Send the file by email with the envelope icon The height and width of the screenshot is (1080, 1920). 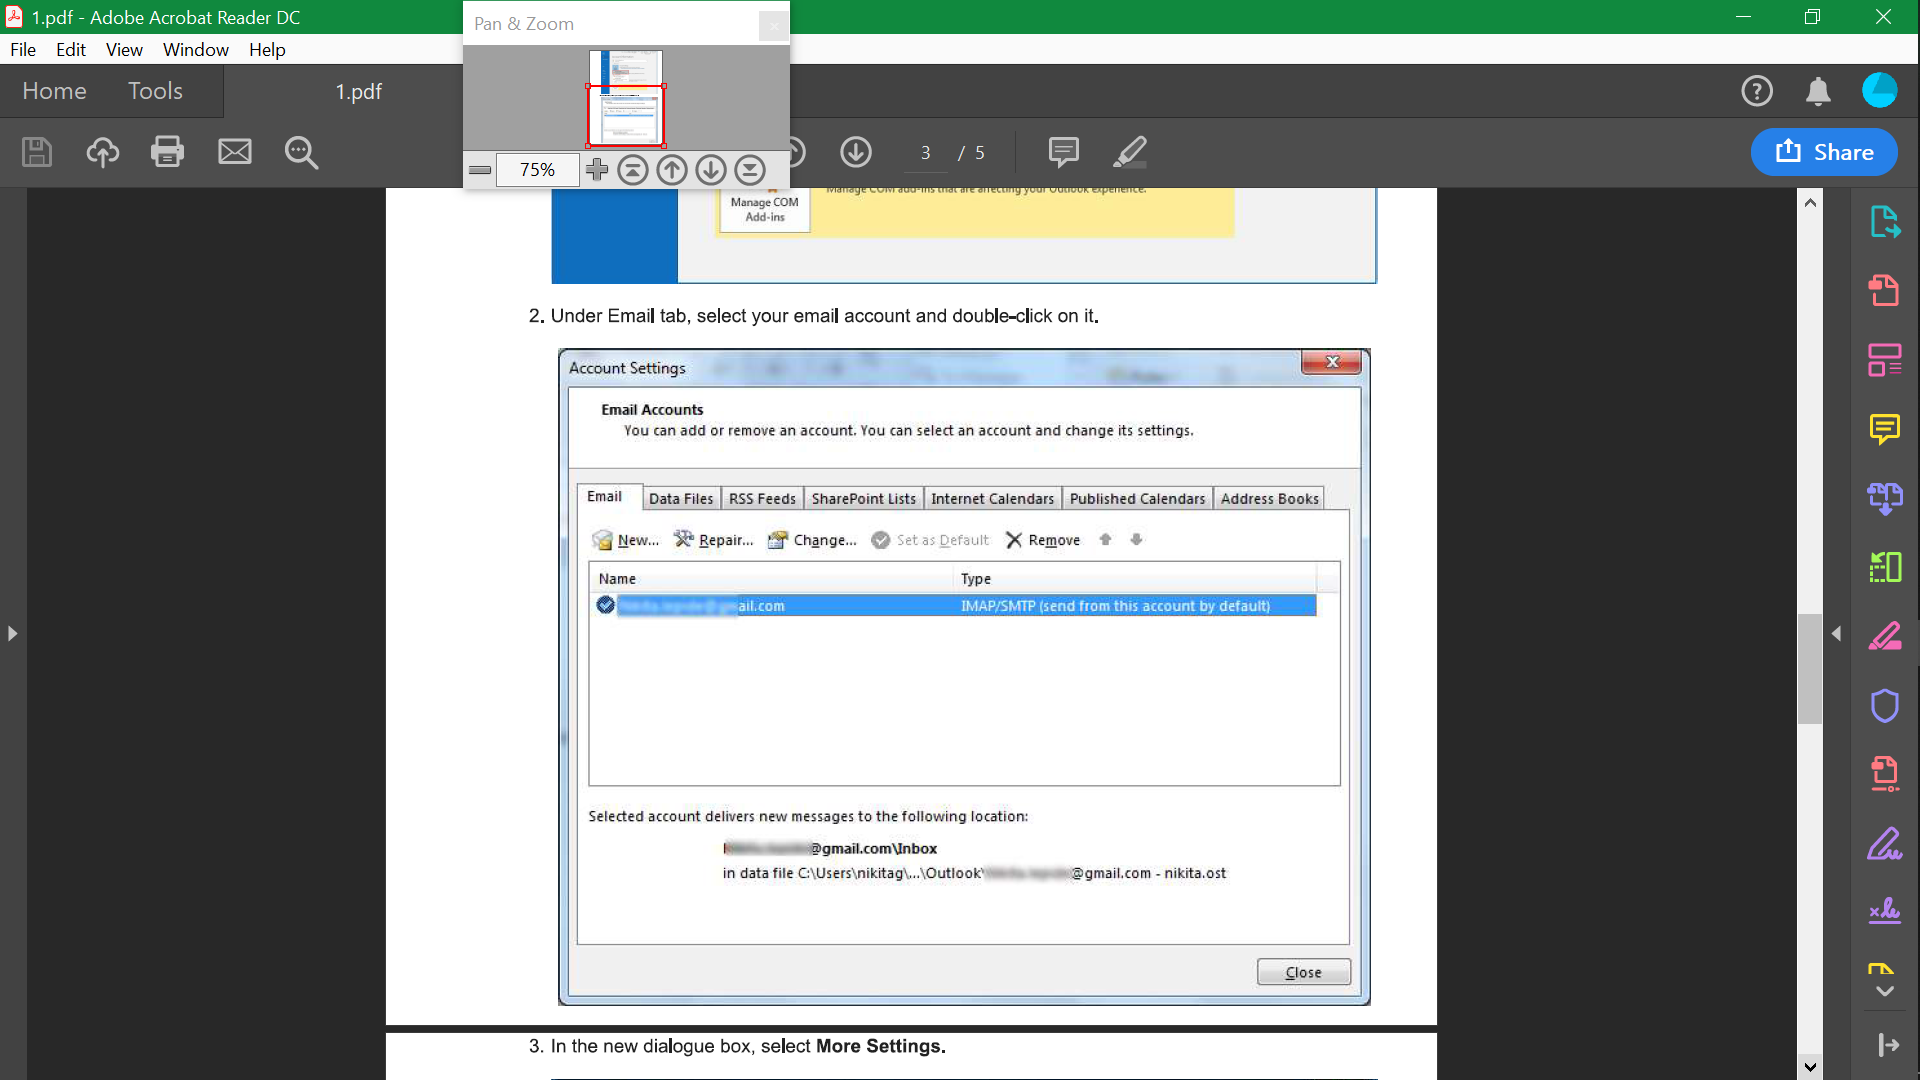(235, 152)
